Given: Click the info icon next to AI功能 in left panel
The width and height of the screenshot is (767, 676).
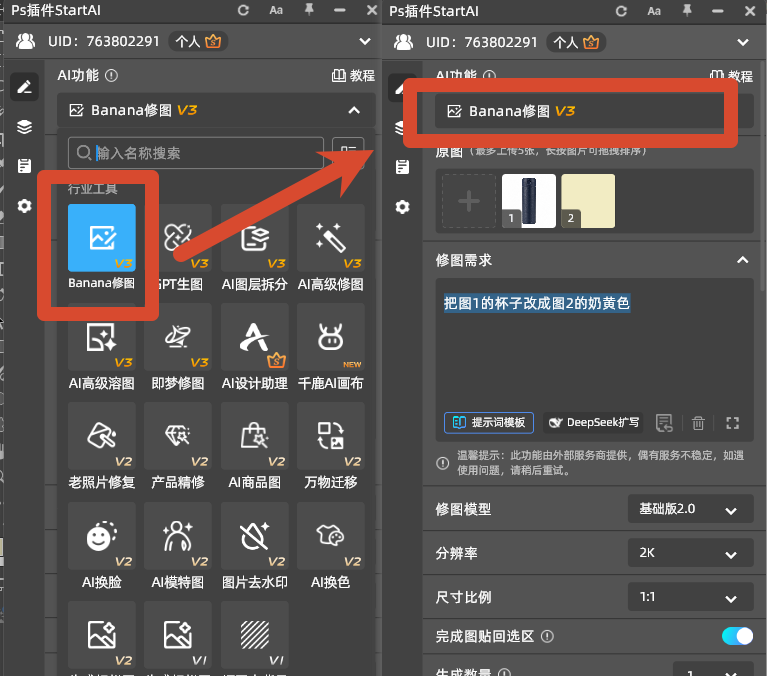Looking at the screenshot, I should coord(111,75).
